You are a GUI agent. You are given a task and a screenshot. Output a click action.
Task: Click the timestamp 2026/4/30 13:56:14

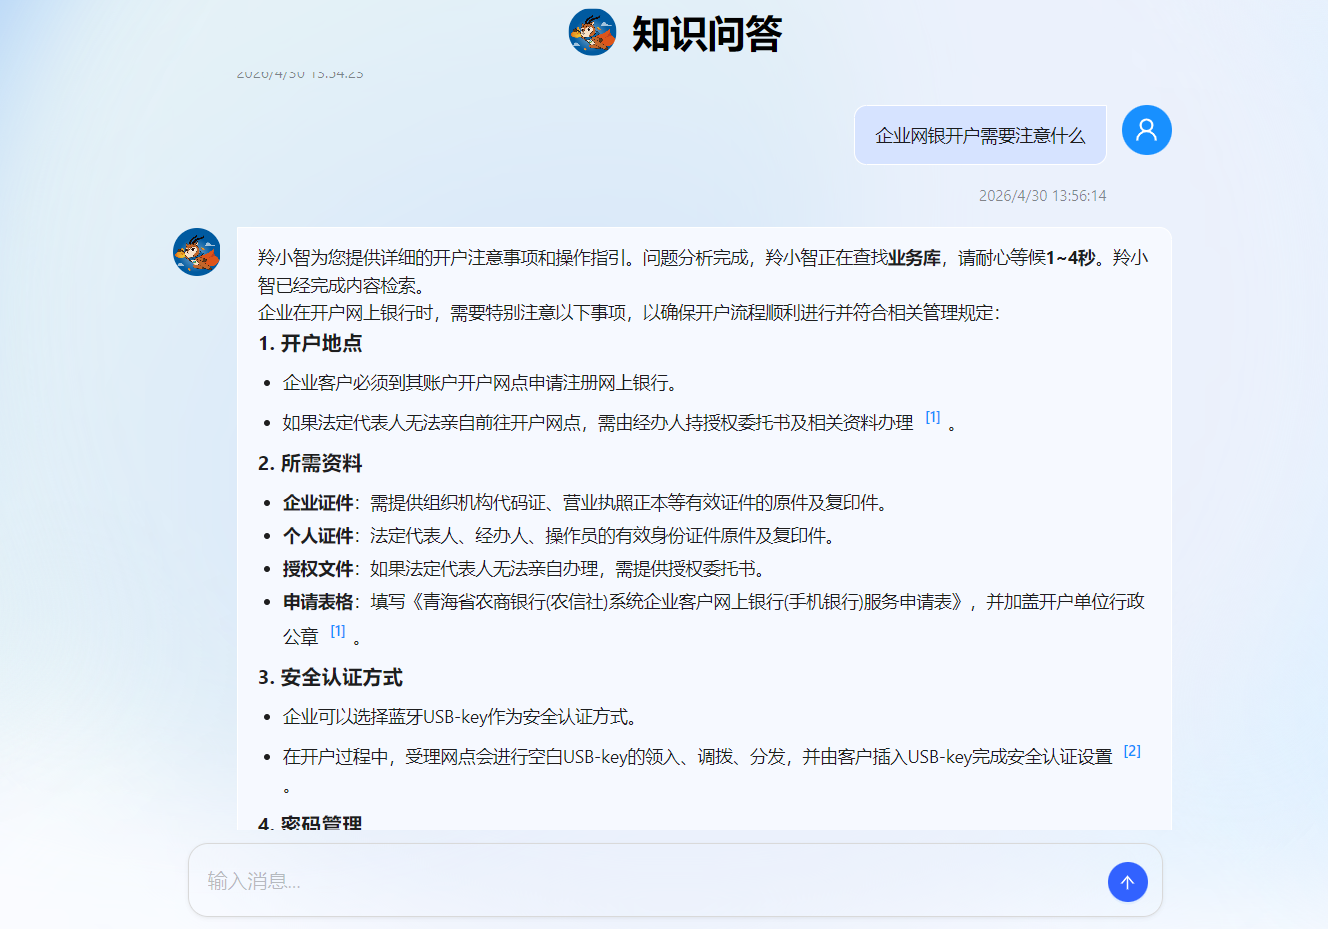(x=1042, y=196)
